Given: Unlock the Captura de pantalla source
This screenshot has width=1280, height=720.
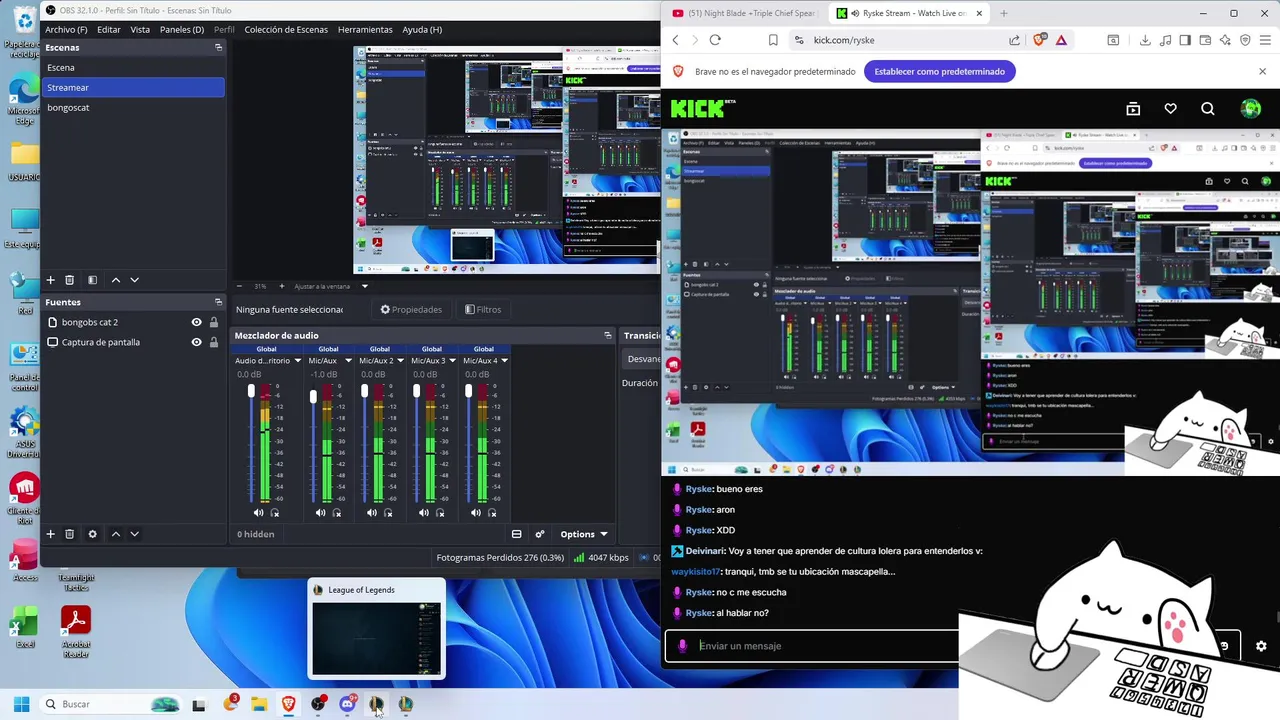Looking at the screenshot, I should (214, 342).
